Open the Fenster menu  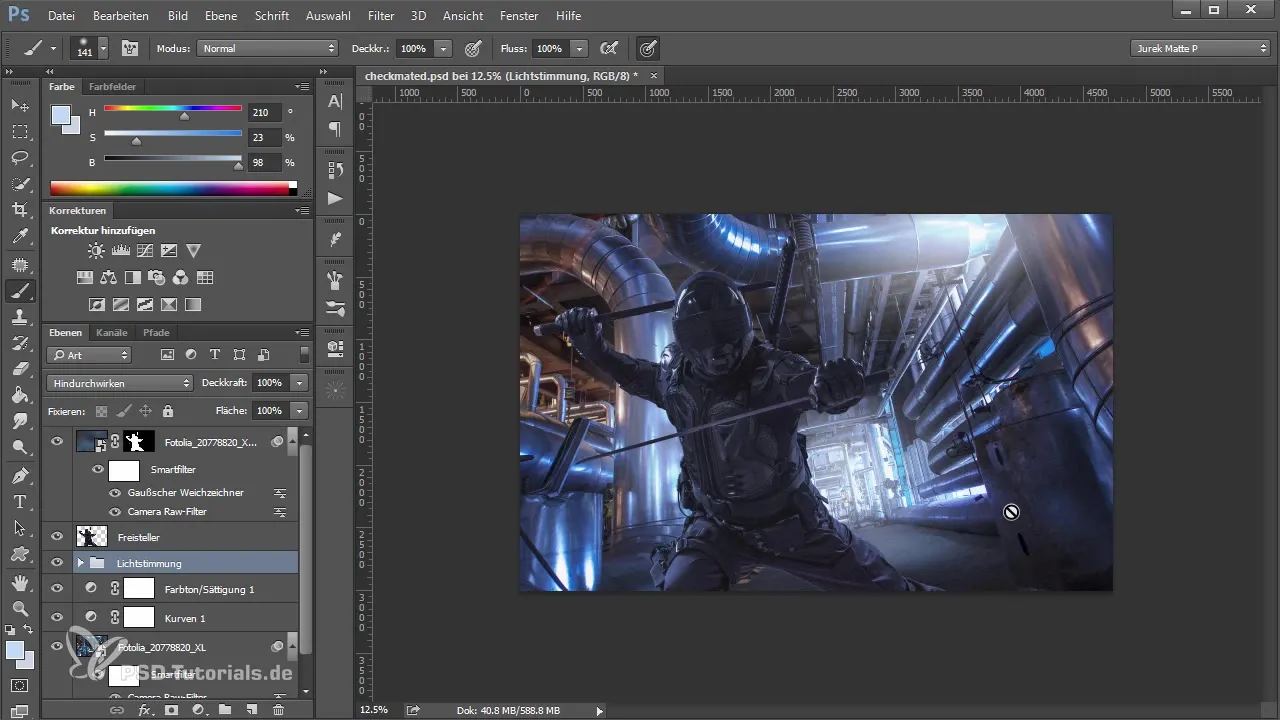coord(519,16)
